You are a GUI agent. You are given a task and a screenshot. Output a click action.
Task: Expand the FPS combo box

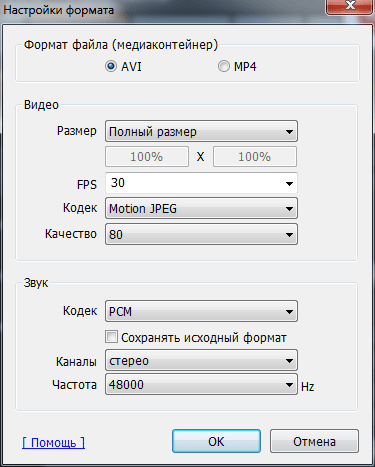click(x=289, y=183)
